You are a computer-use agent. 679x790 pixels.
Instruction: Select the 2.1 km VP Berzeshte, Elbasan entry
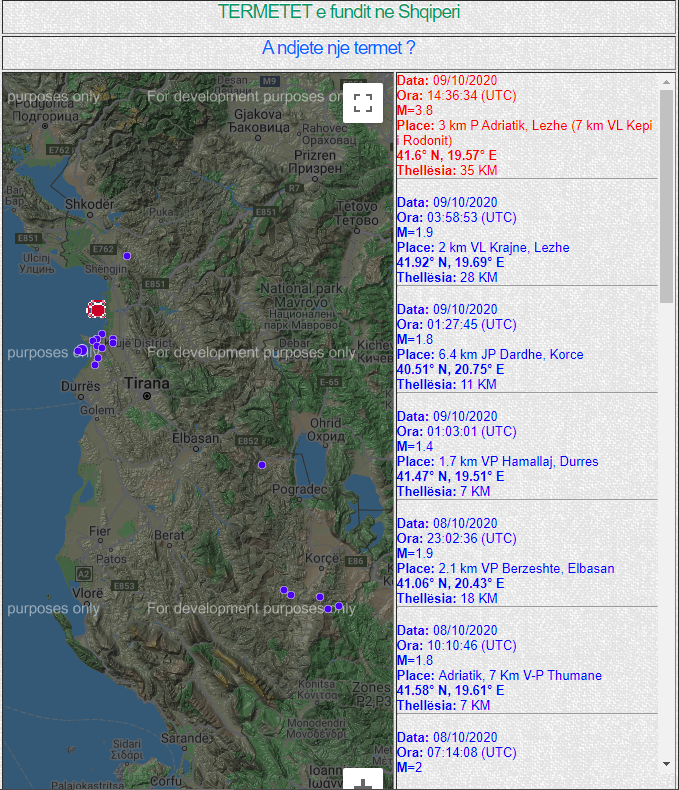click(x=526, y=561)
